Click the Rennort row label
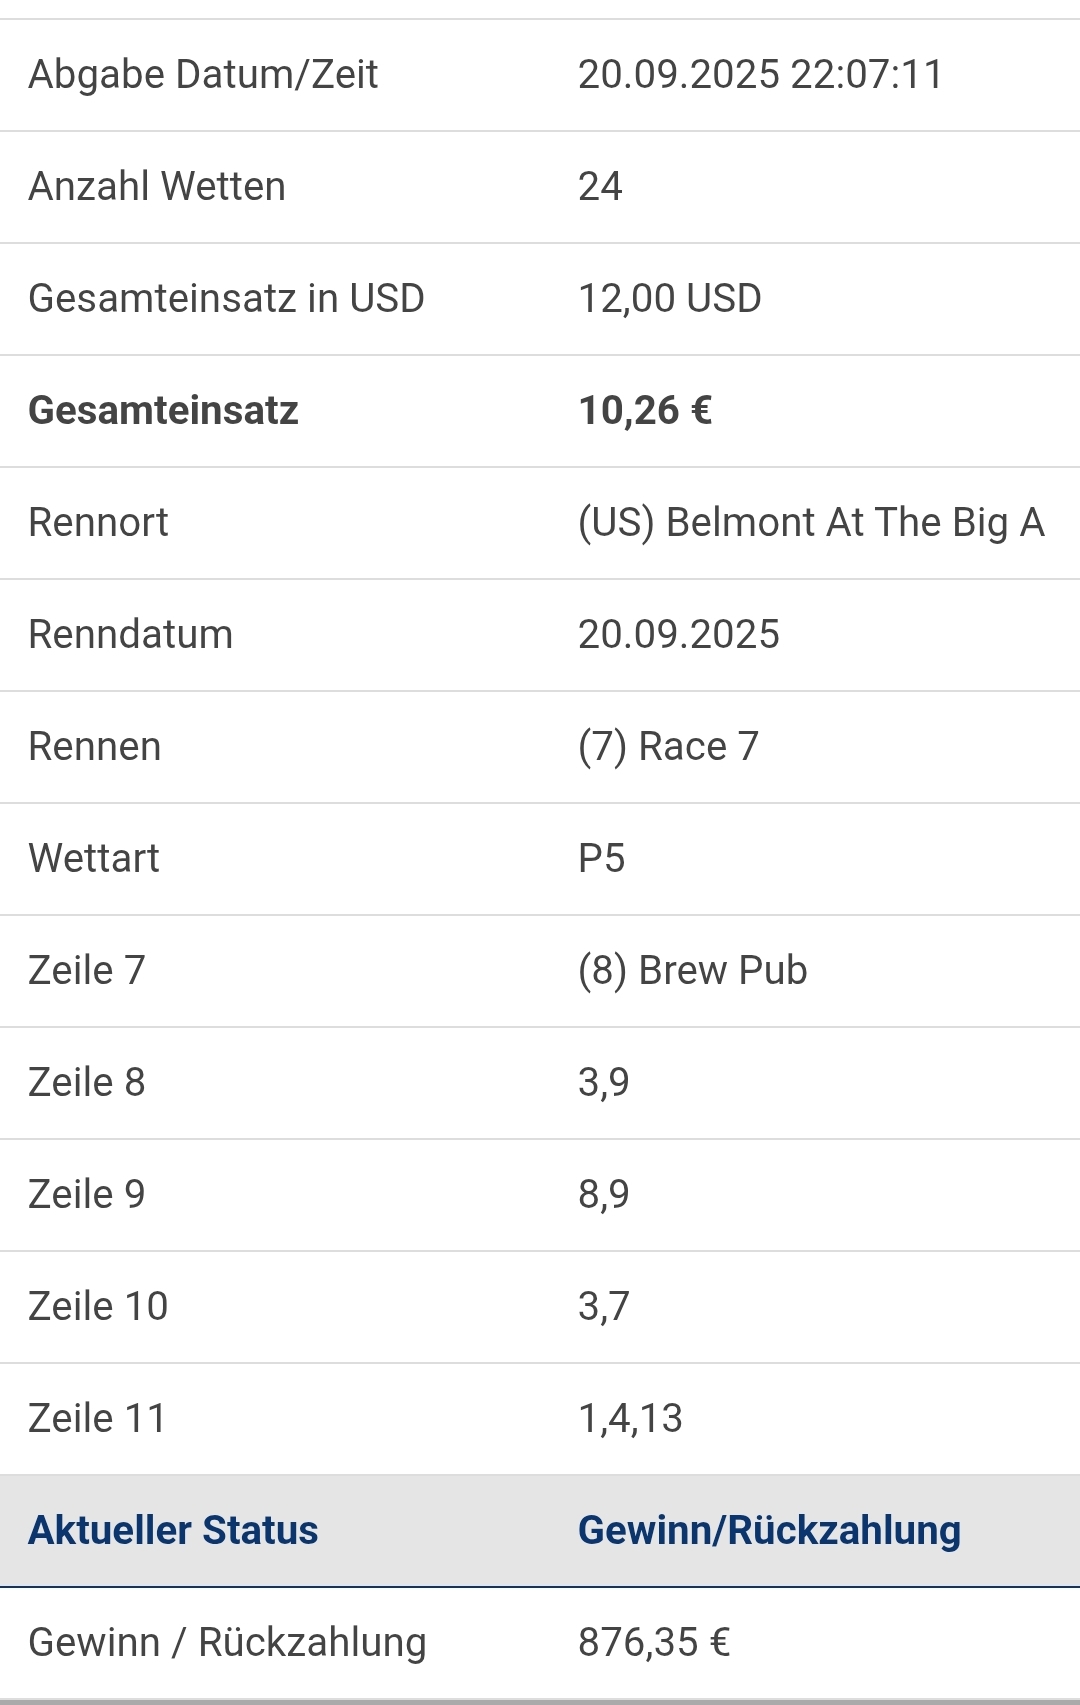 click(x=99, y=523)
